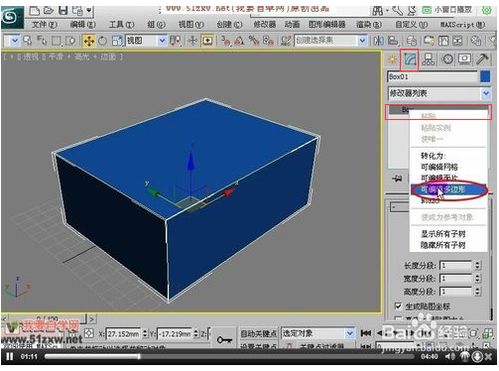Open the Display panel icon
Image resolution: width=499 pixels, height=371 pixels.
464,59
